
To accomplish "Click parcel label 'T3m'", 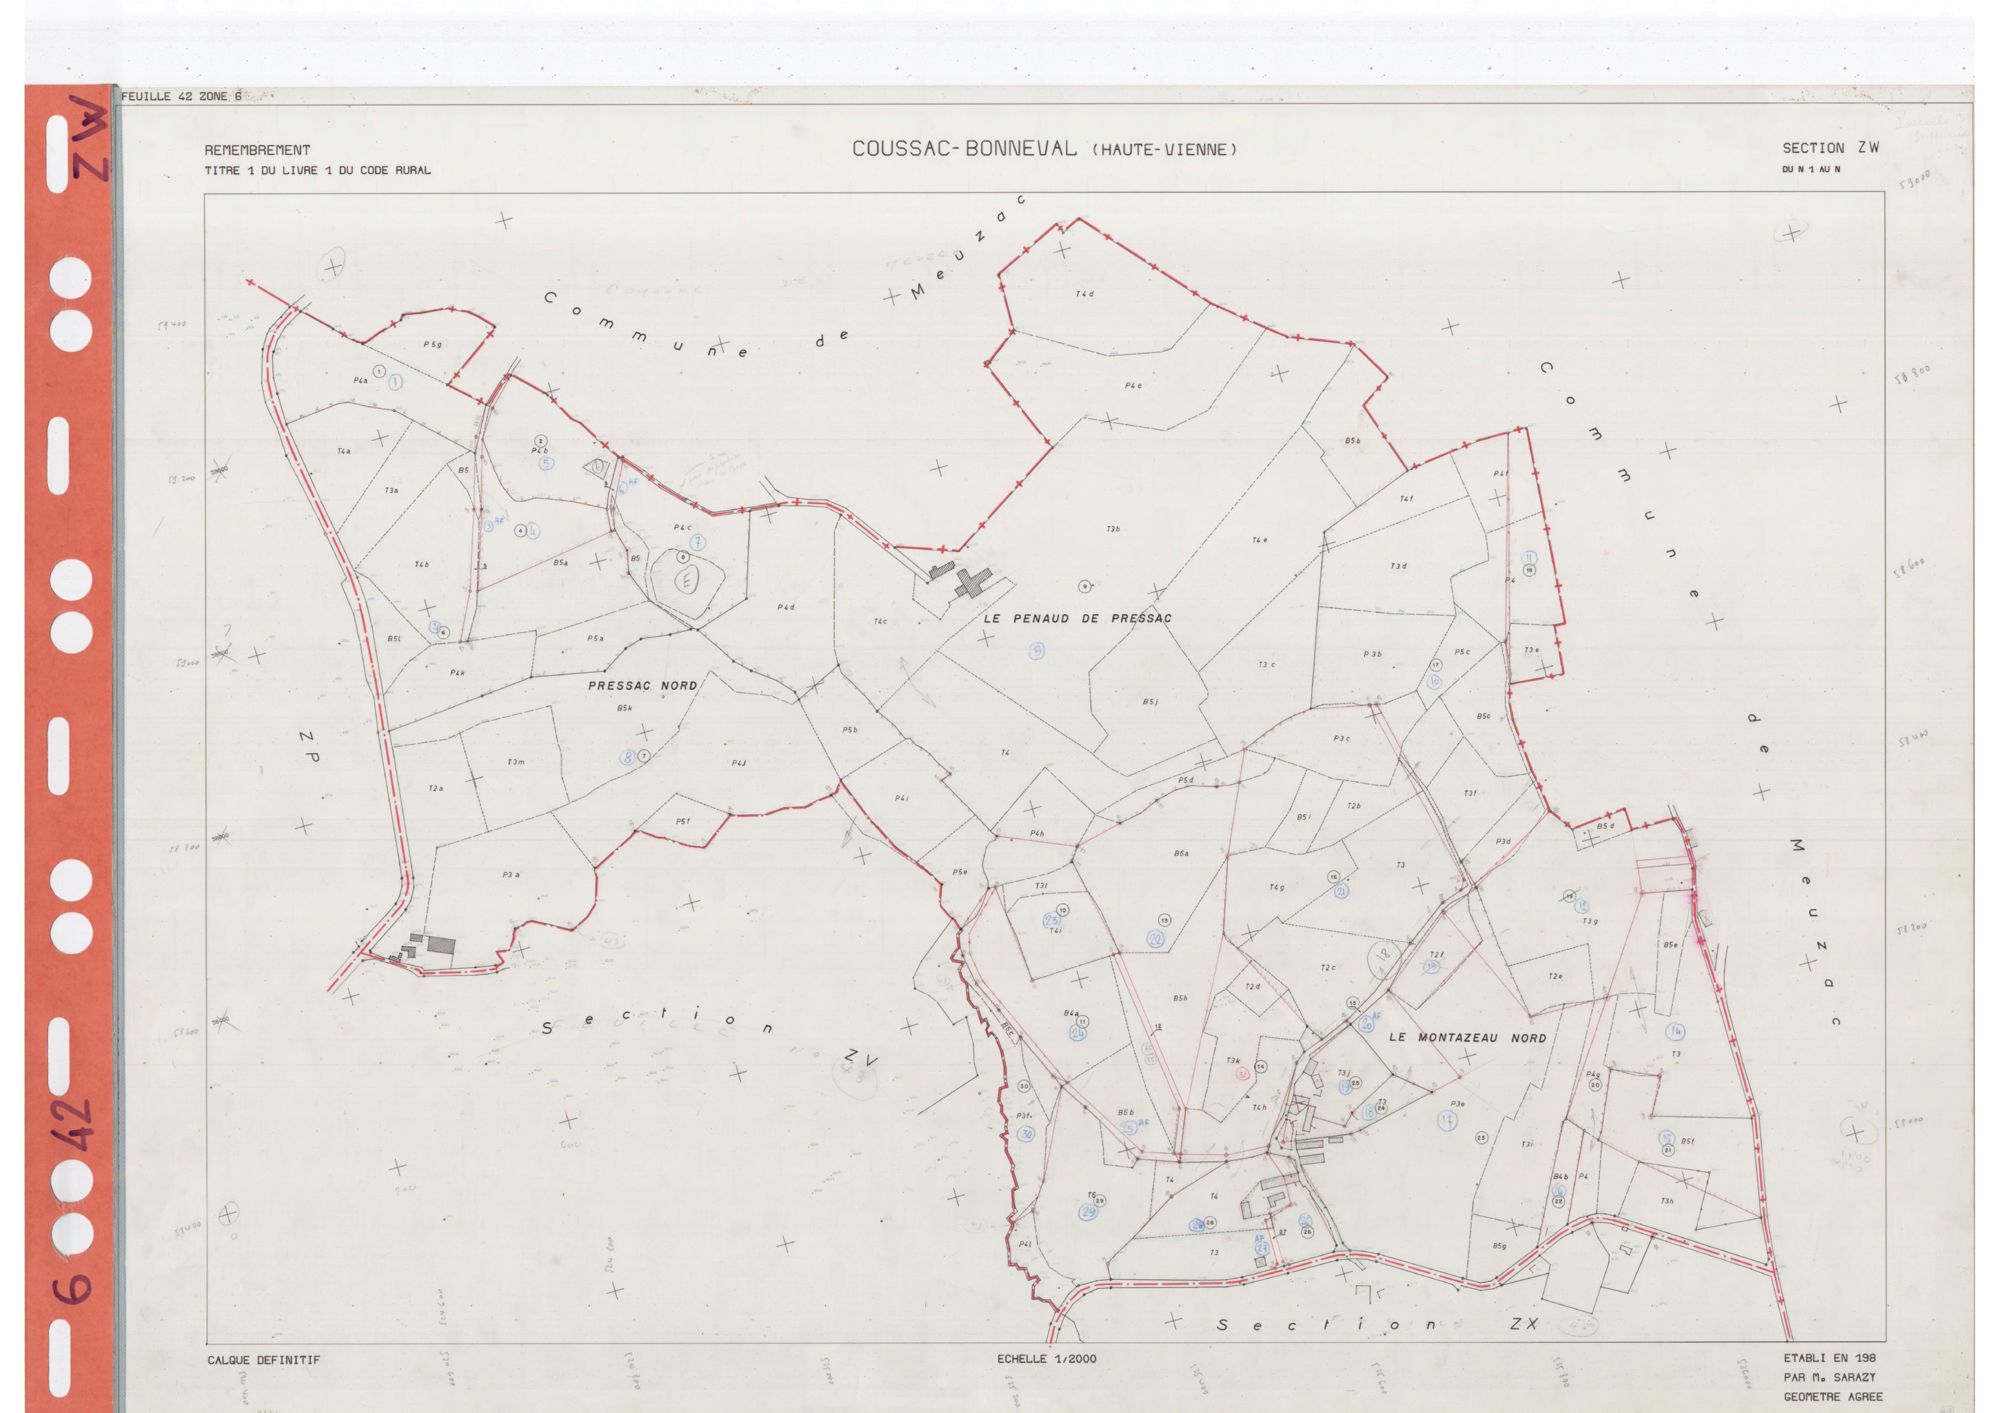I will (515, 762).
